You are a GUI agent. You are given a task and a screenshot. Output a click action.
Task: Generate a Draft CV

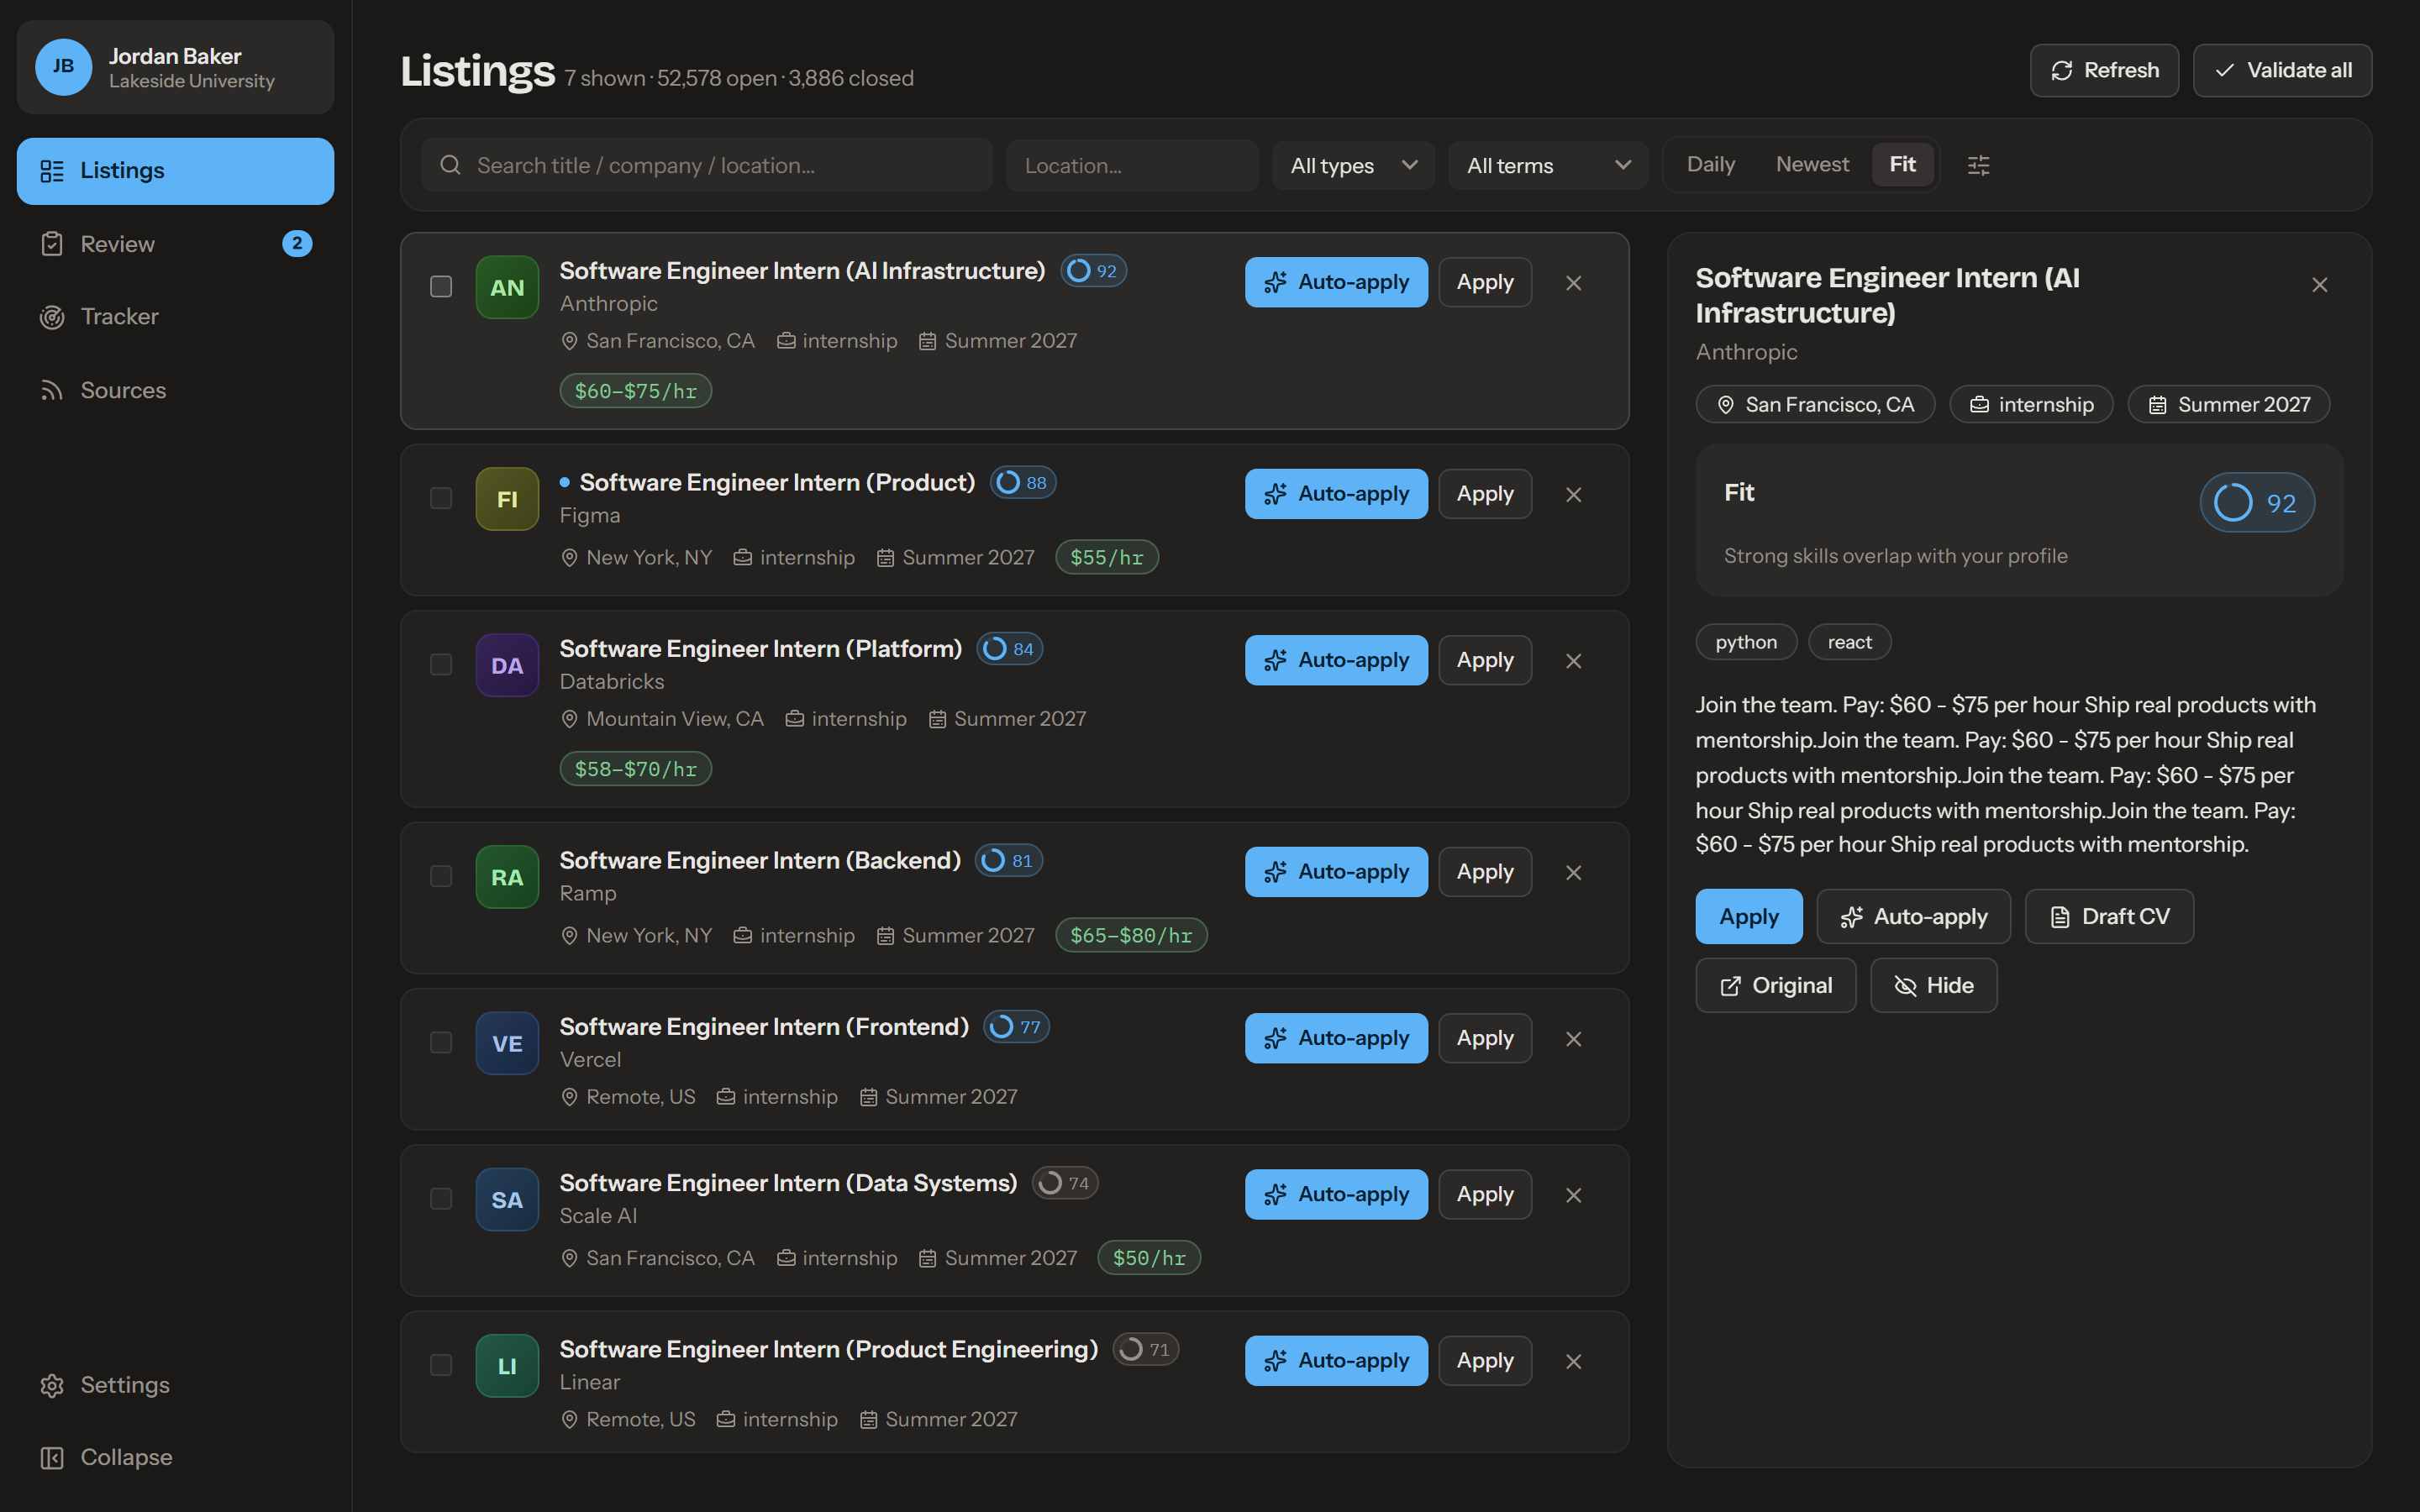(x=2109, y=917)
